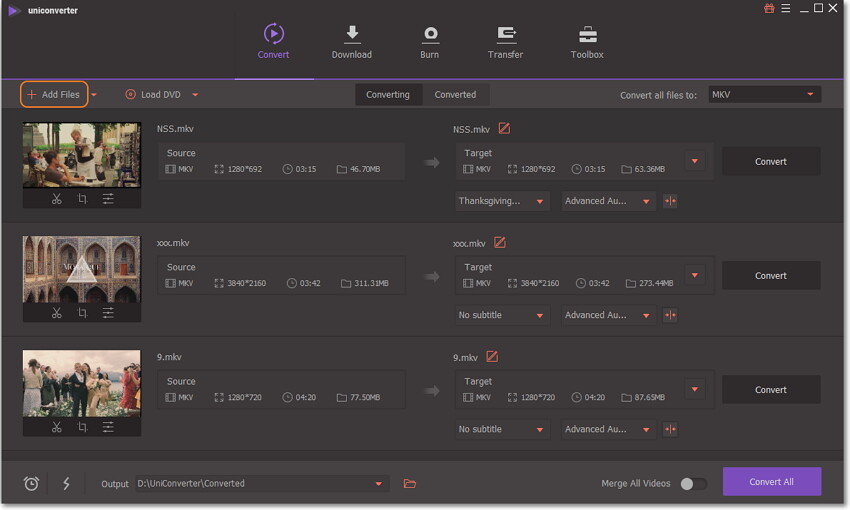Expand the Add Files dropdown arrow

click(x=94, y=95)
